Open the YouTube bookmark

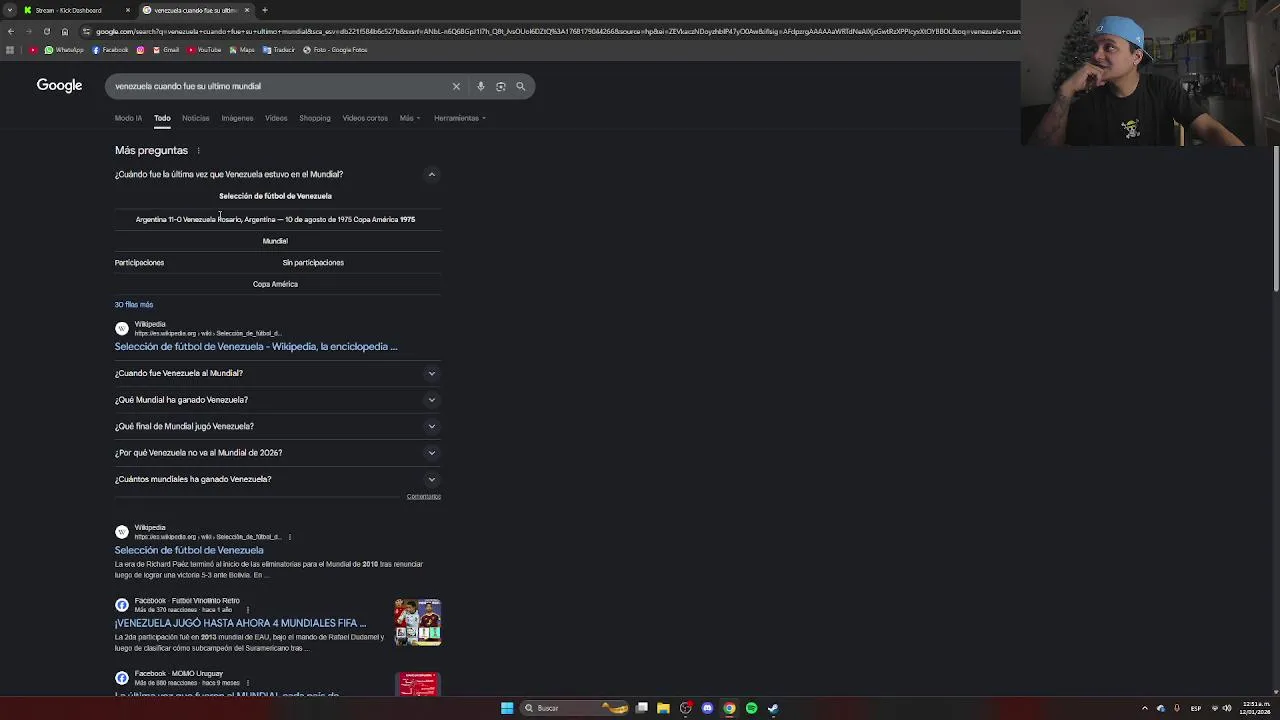(204, 50)
